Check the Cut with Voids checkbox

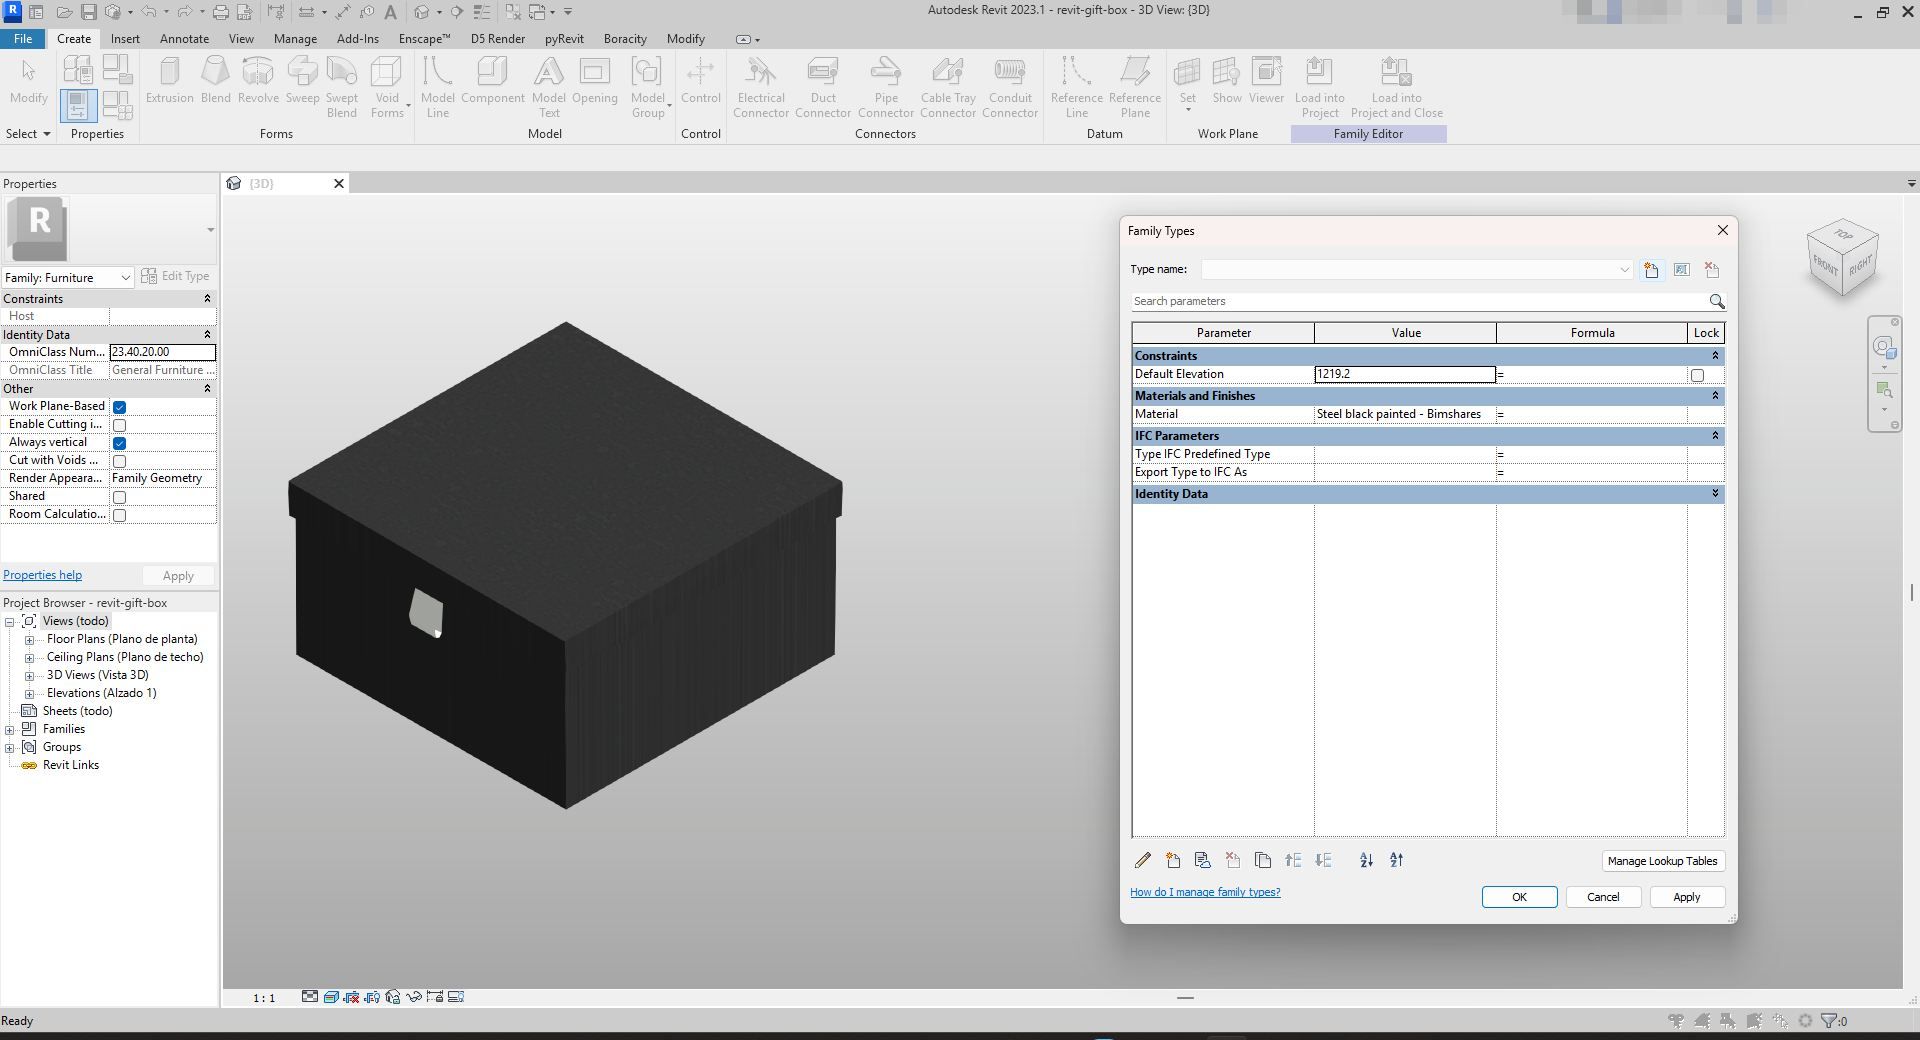pos(119,461)
